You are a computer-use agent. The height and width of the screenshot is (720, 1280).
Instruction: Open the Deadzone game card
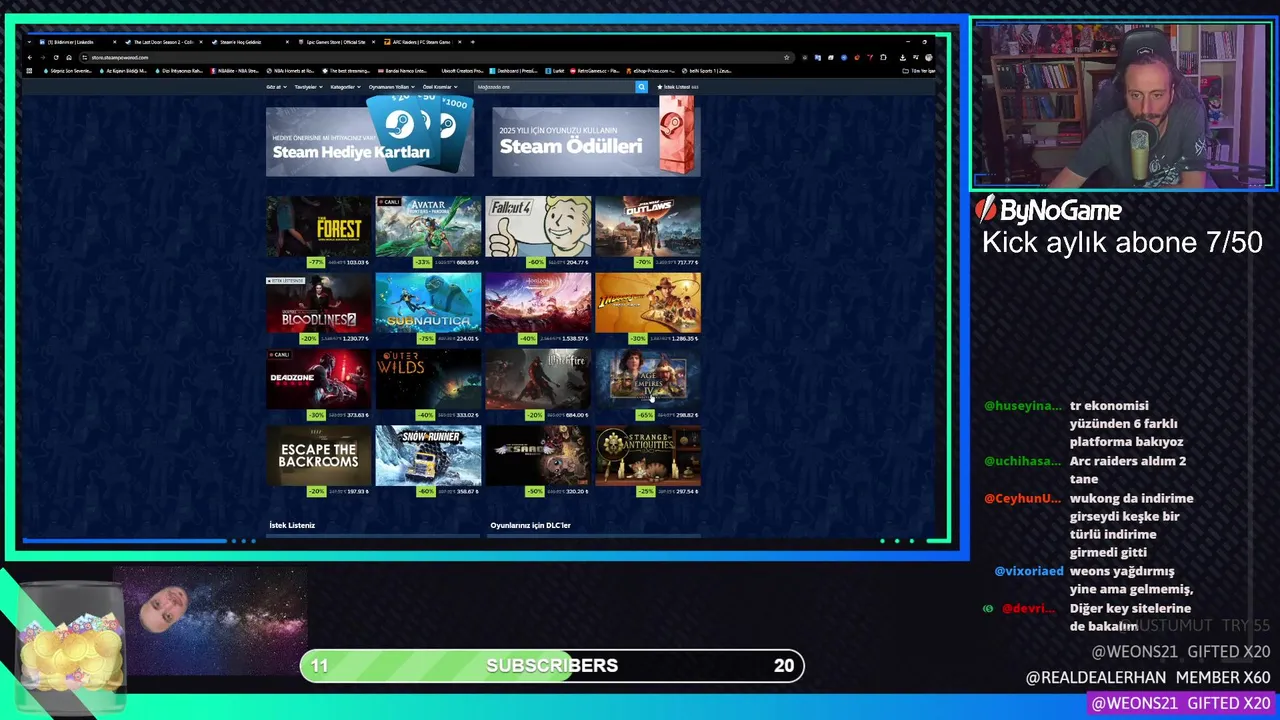click(318, 384)
